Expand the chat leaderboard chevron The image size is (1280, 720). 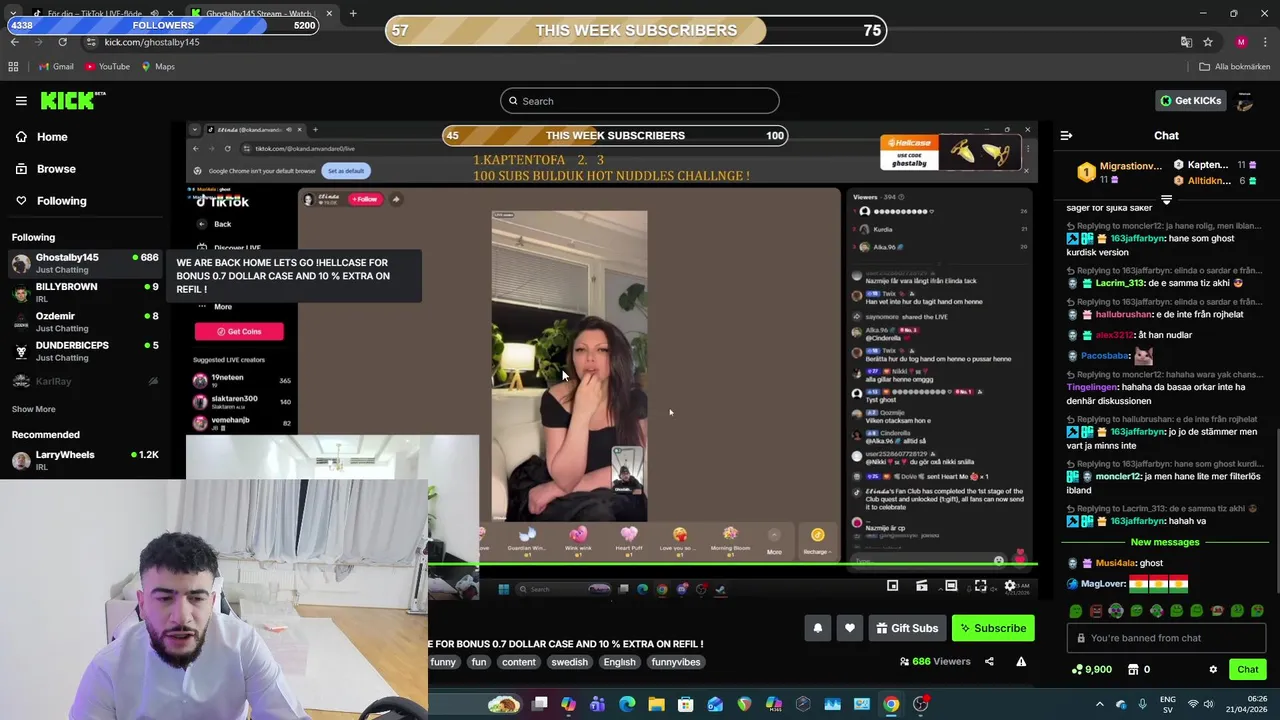pos(1166,200)
